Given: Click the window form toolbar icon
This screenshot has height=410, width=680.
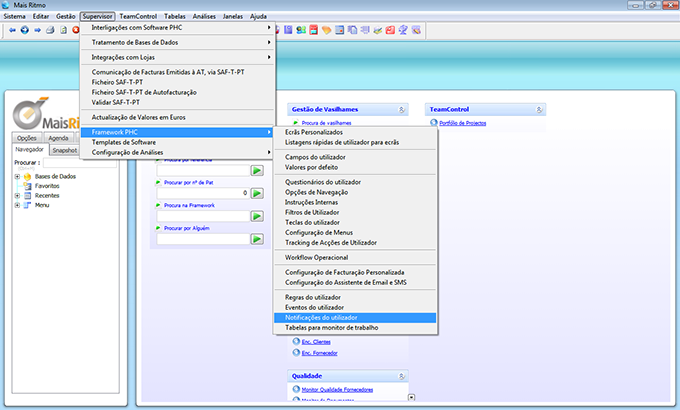Looking at the screenshot, I should 340,30.
